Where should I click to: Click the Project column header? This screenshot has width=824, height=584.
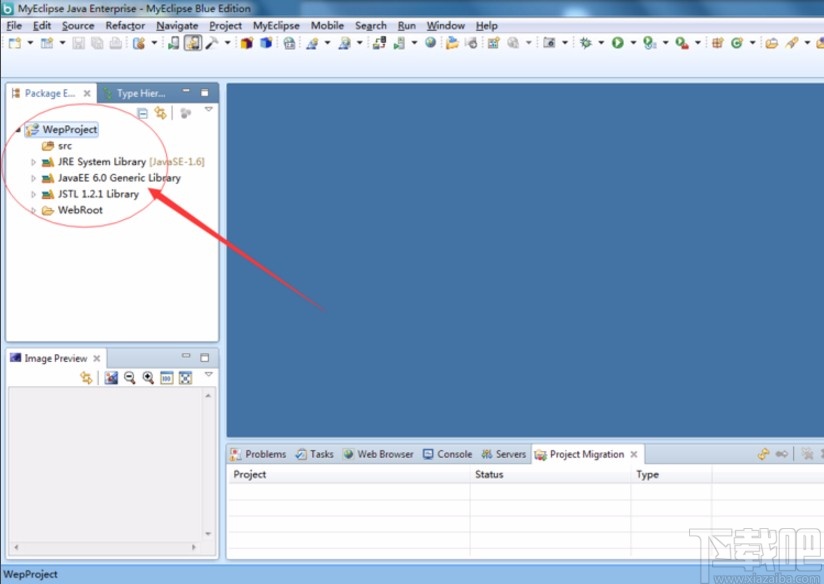[349, 475]
